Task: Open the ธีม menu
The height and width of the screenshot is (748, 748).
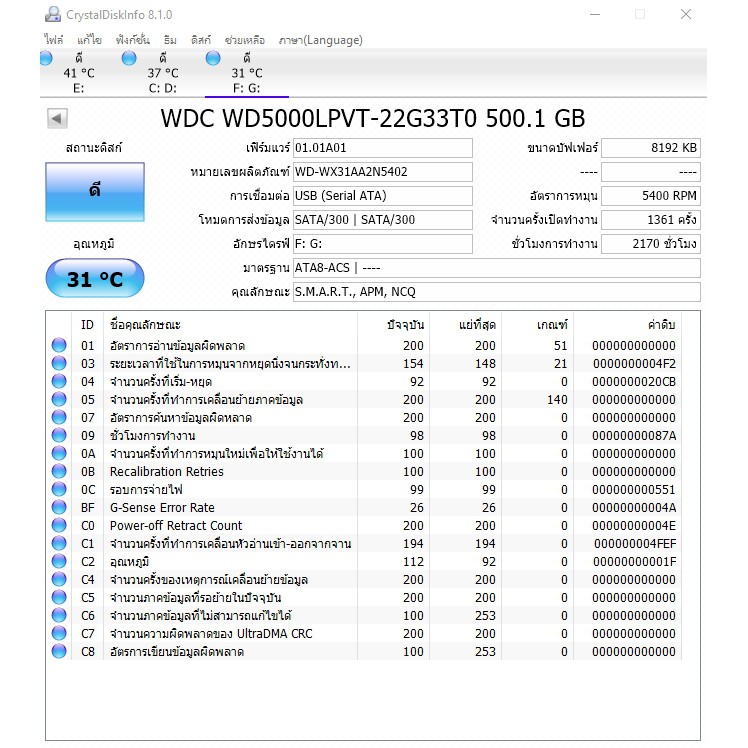Action: click(170, 40)
